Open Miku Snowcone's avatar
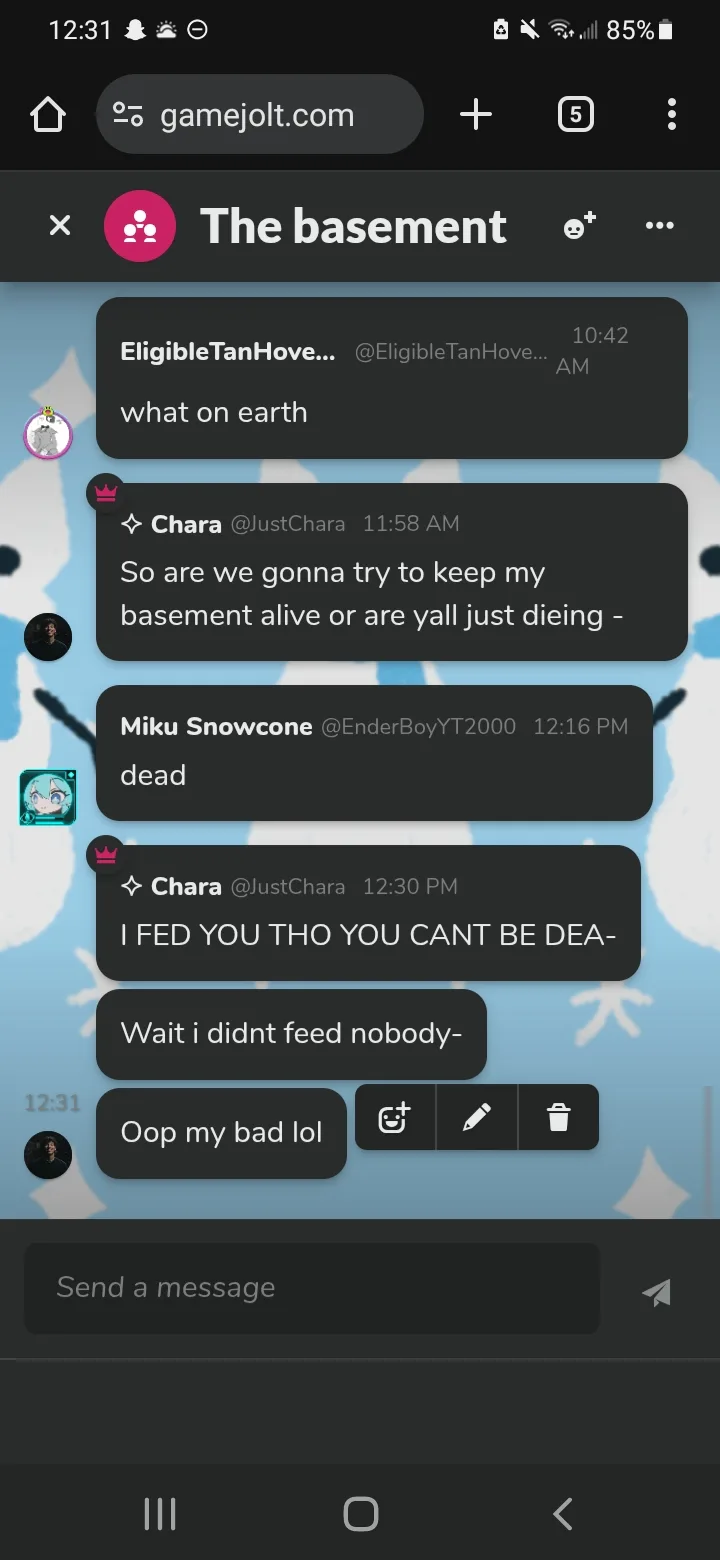Screen dimensions: 720x1560 point(48,797)
